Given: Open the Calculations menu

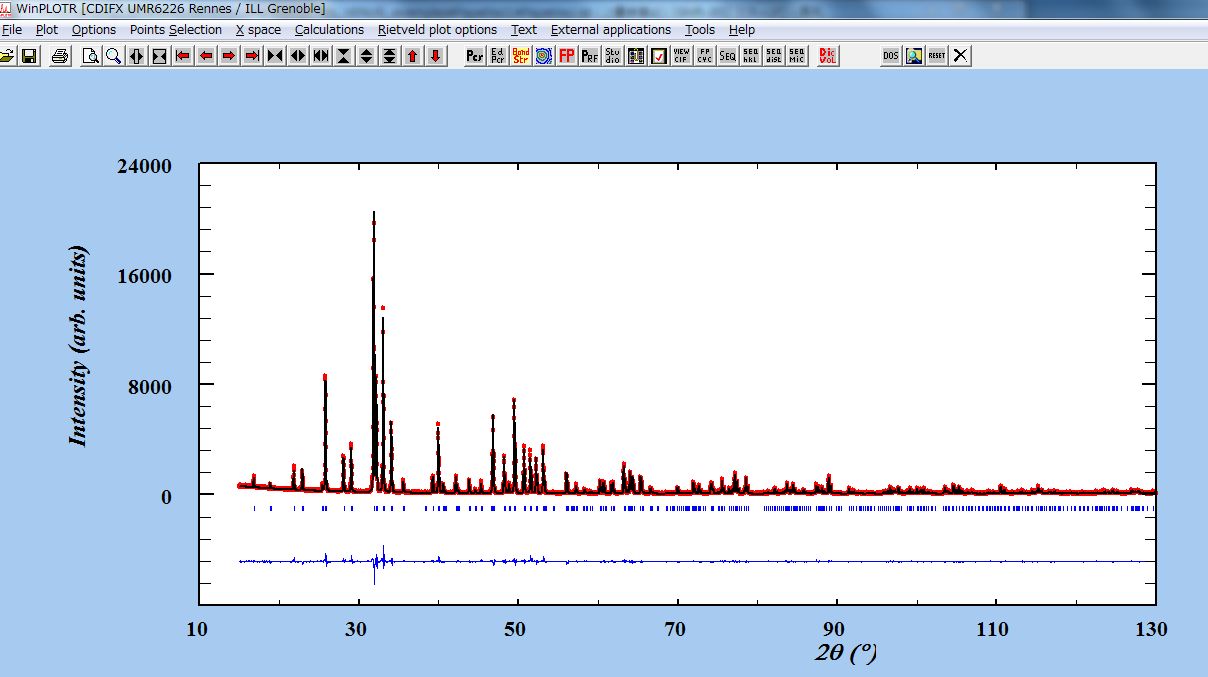Looking at the screenshot, I should 329,30.
